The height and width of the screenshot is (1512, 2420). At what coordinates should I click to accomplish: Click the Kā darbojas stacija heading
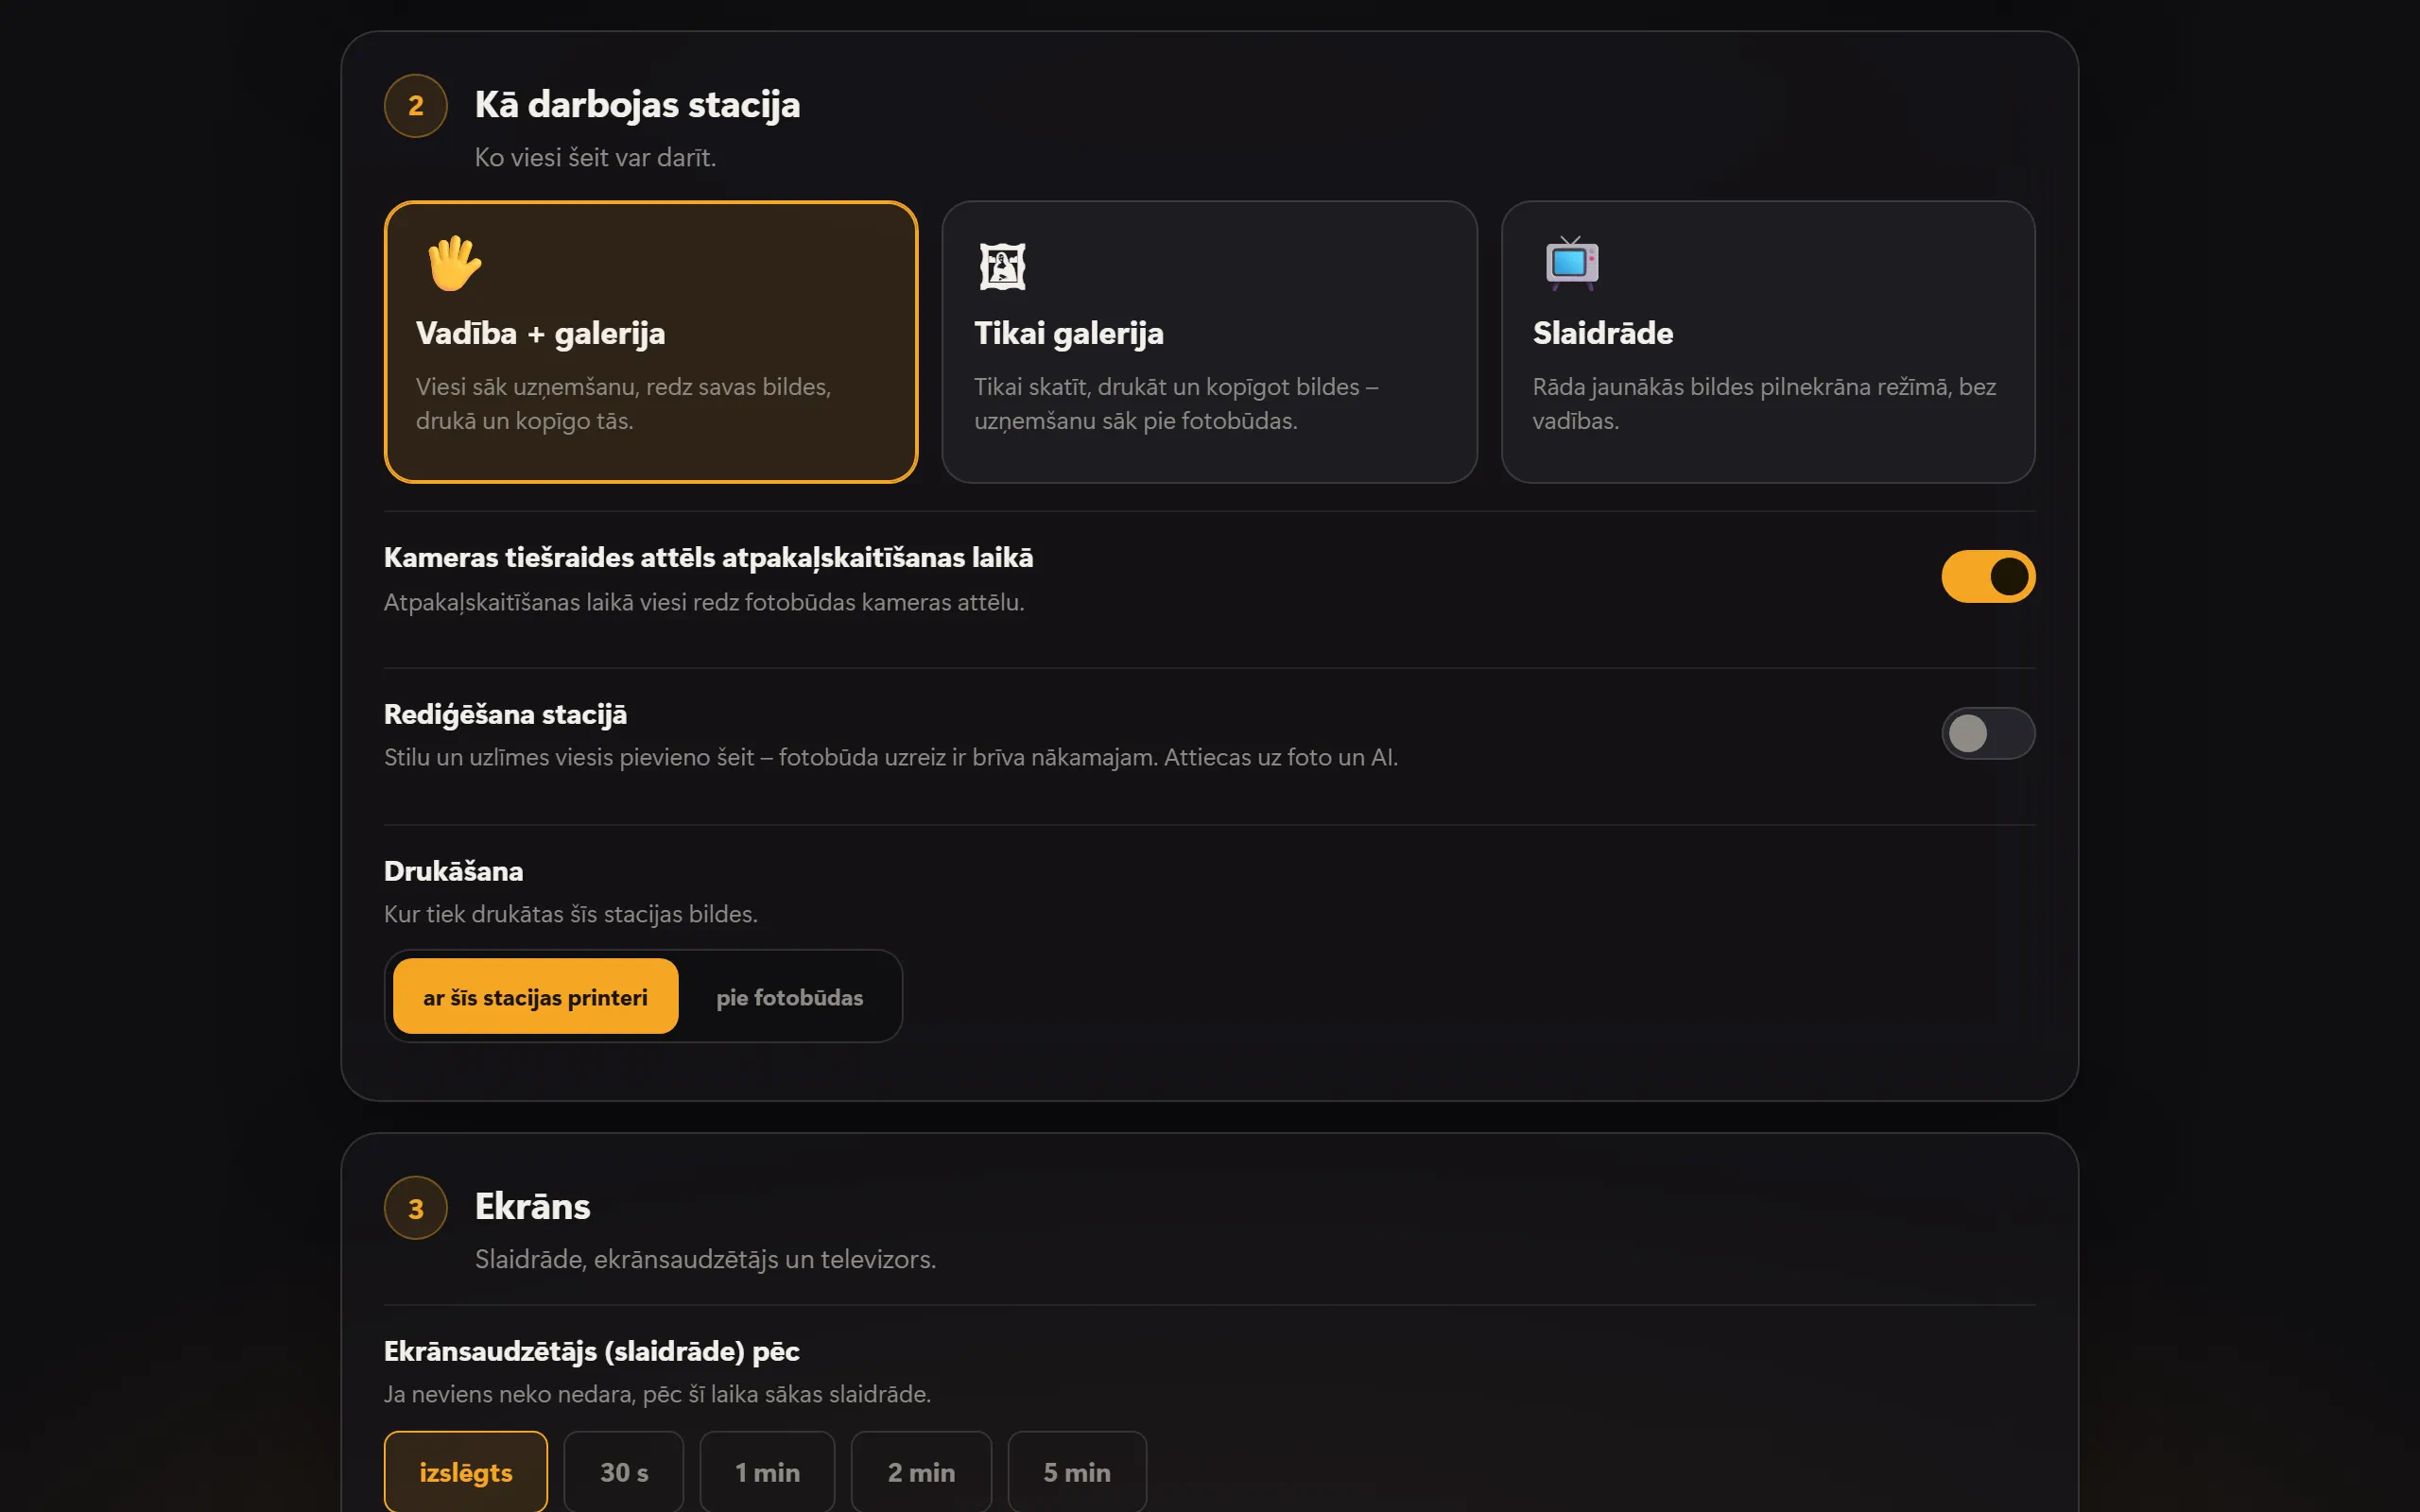pos(637,105)
